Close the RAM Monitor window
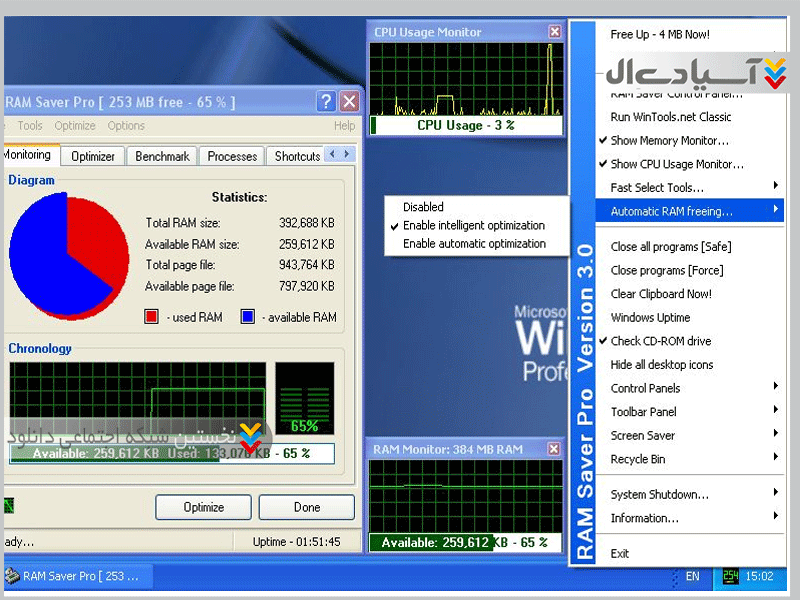800x600 pixels. coord(555,449)
